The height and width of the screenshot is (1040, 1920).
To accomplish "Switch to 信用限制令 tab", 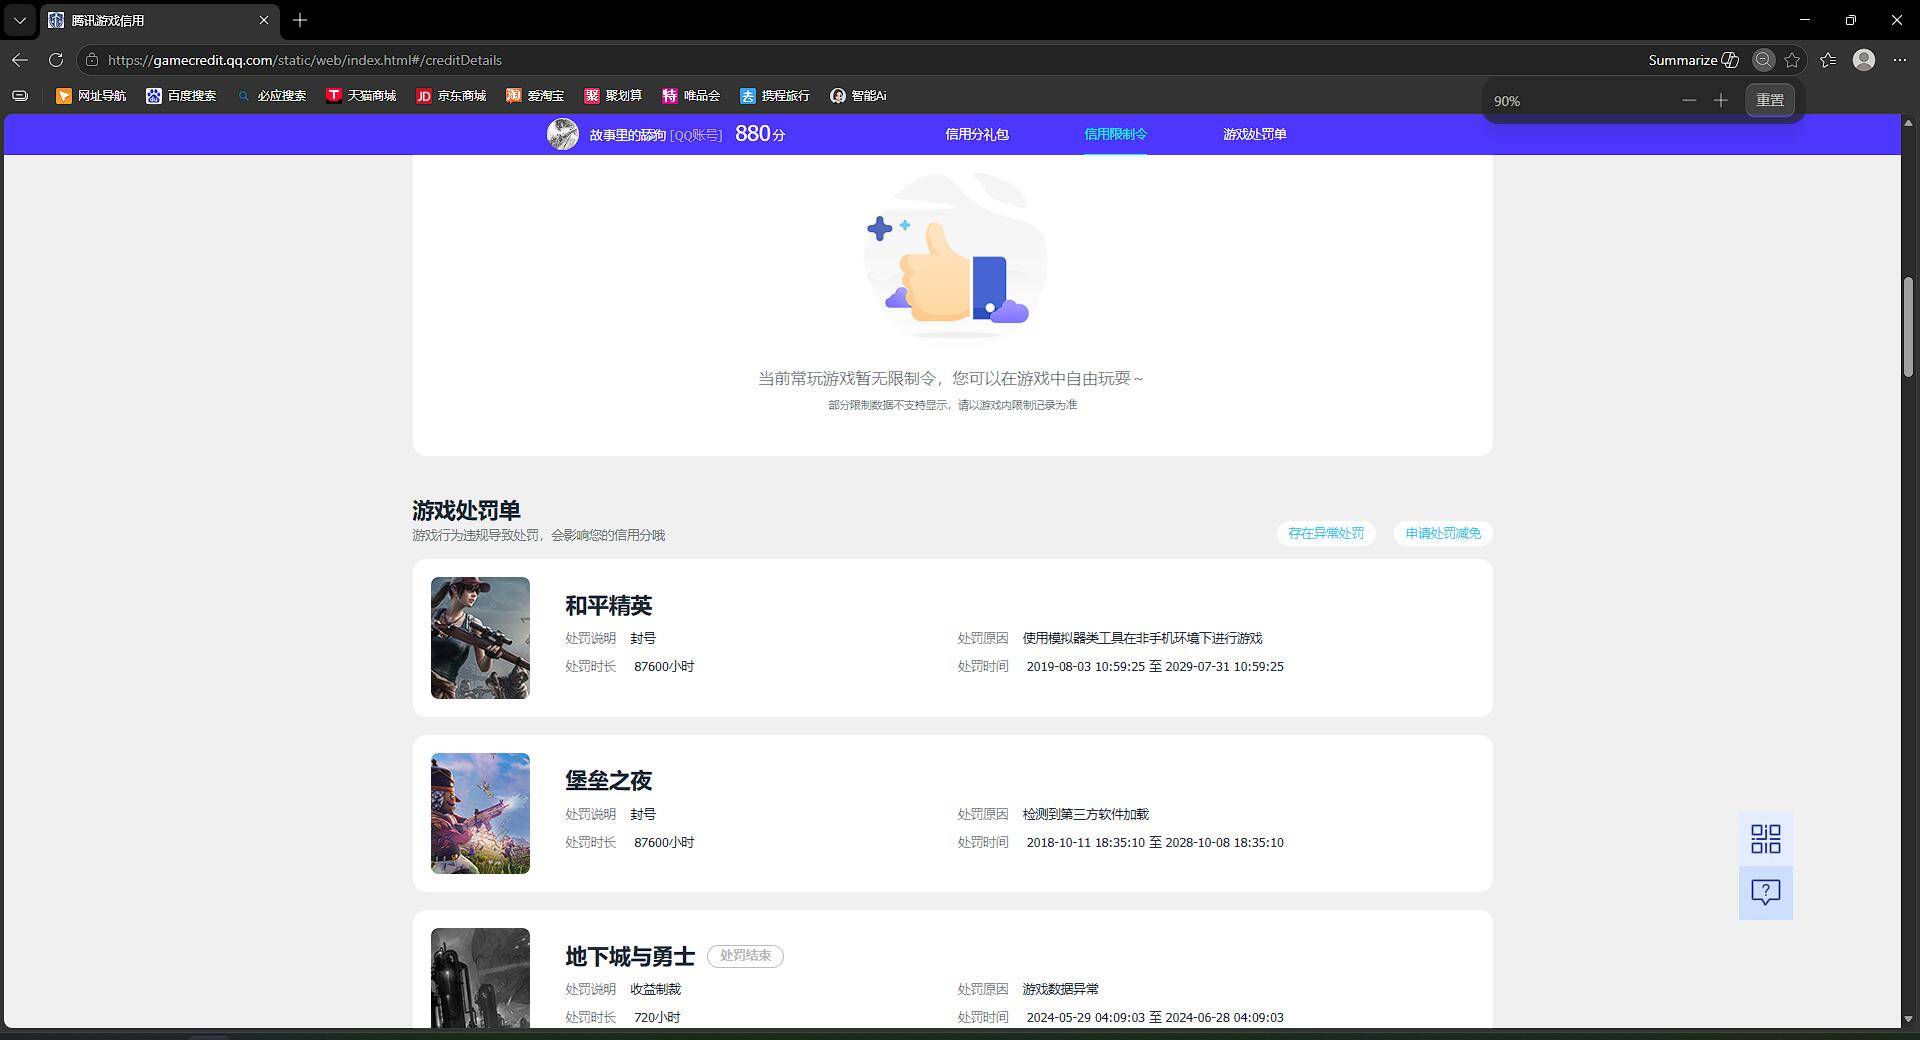I will coord(1115,134).
